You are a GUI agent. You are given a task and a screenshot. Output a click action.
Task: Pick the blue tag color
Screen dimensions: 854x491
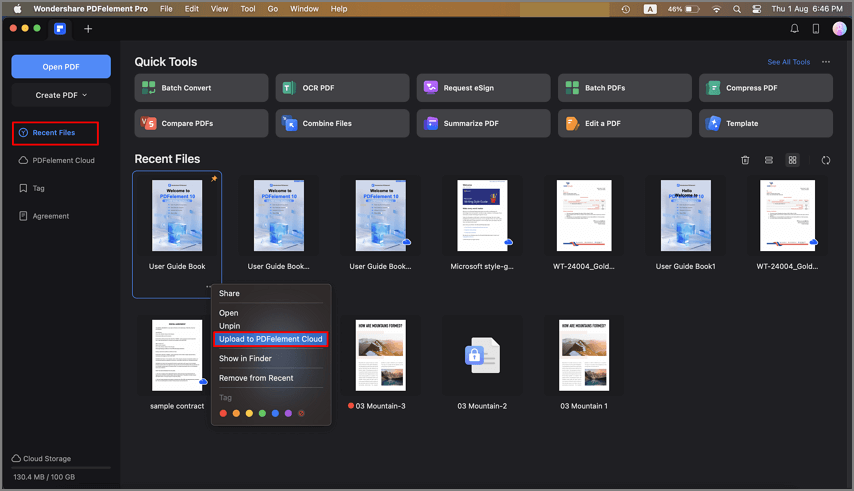coord(275,414)
